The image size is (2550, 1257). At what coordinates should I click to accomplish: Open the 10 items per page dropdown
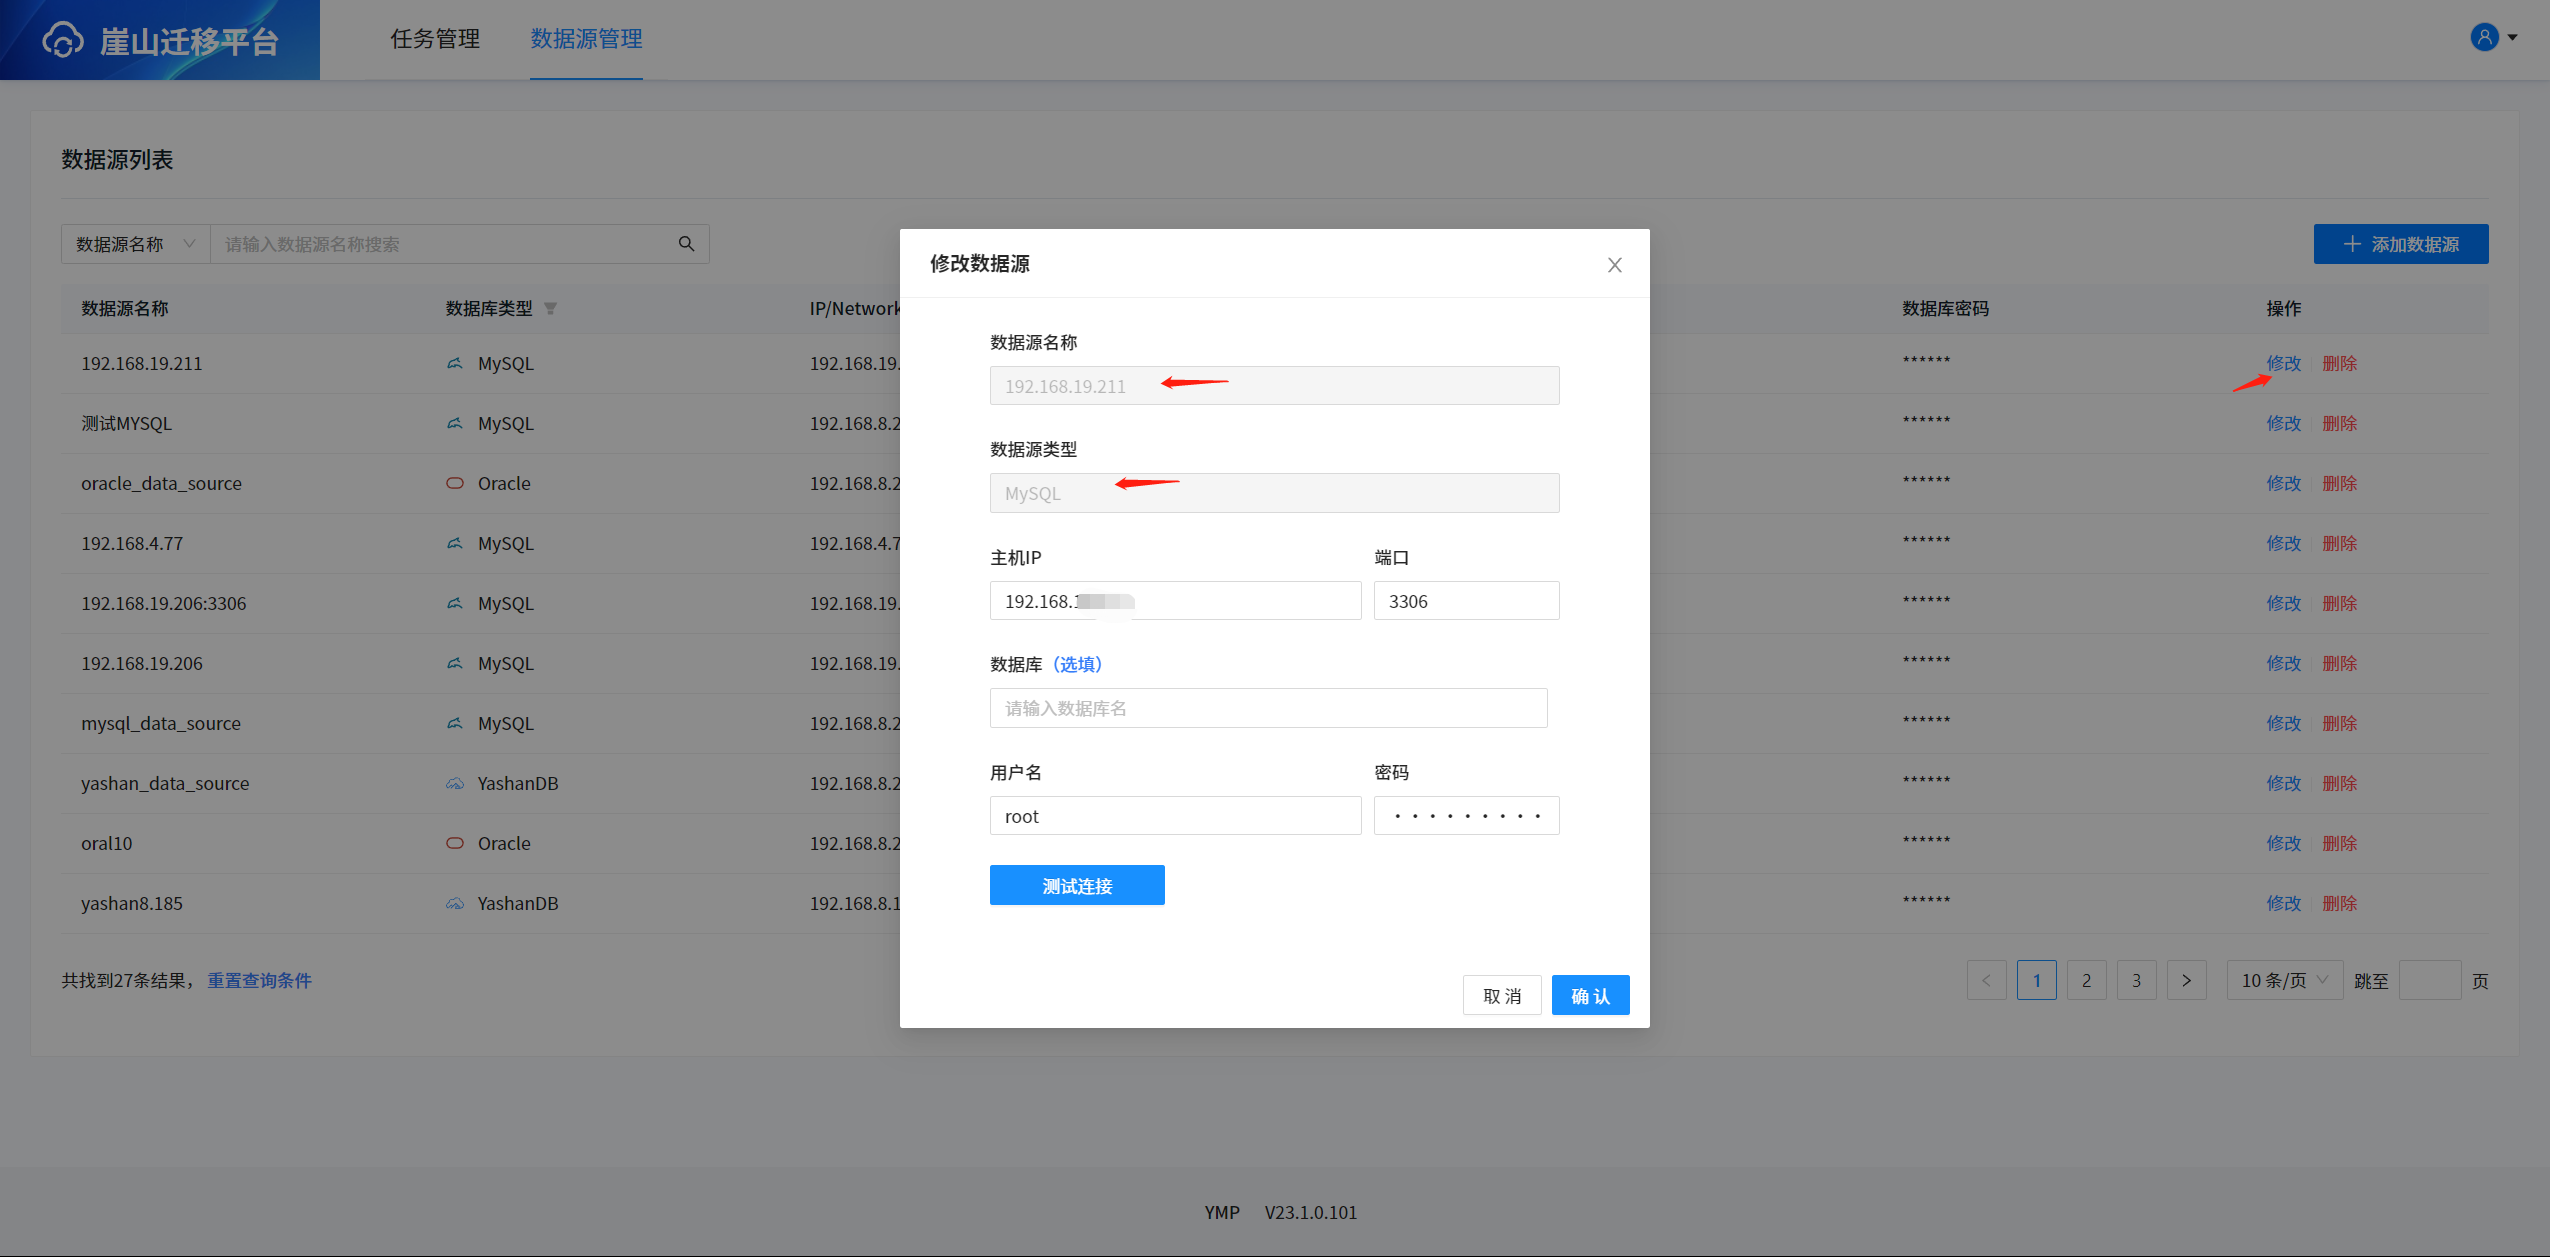point(2284,980)
